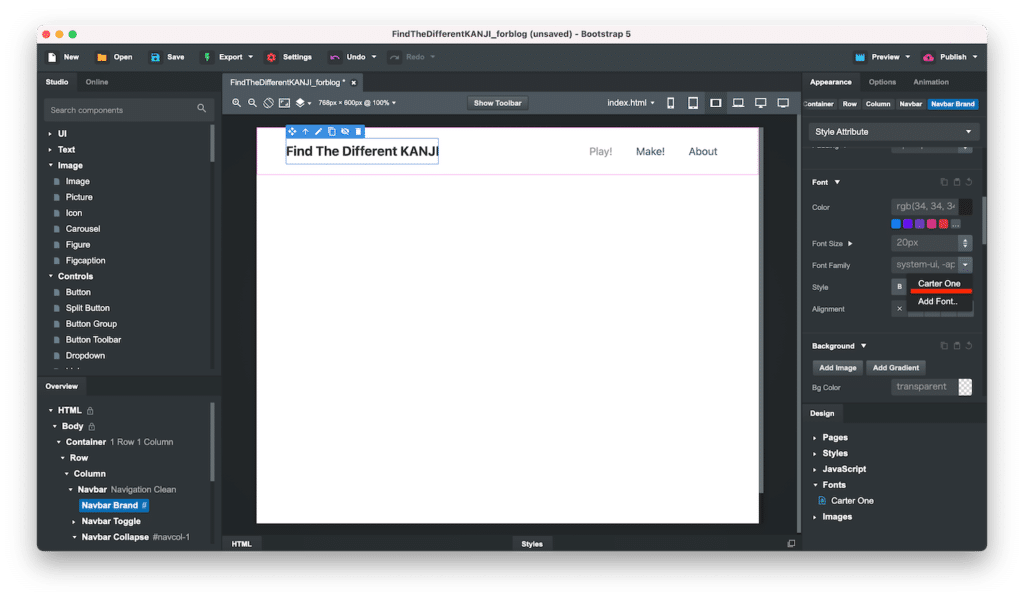Open the Style Attribute dropdown
The image size is (1024, 600).
pyautogui.click(x=893, y=132)
